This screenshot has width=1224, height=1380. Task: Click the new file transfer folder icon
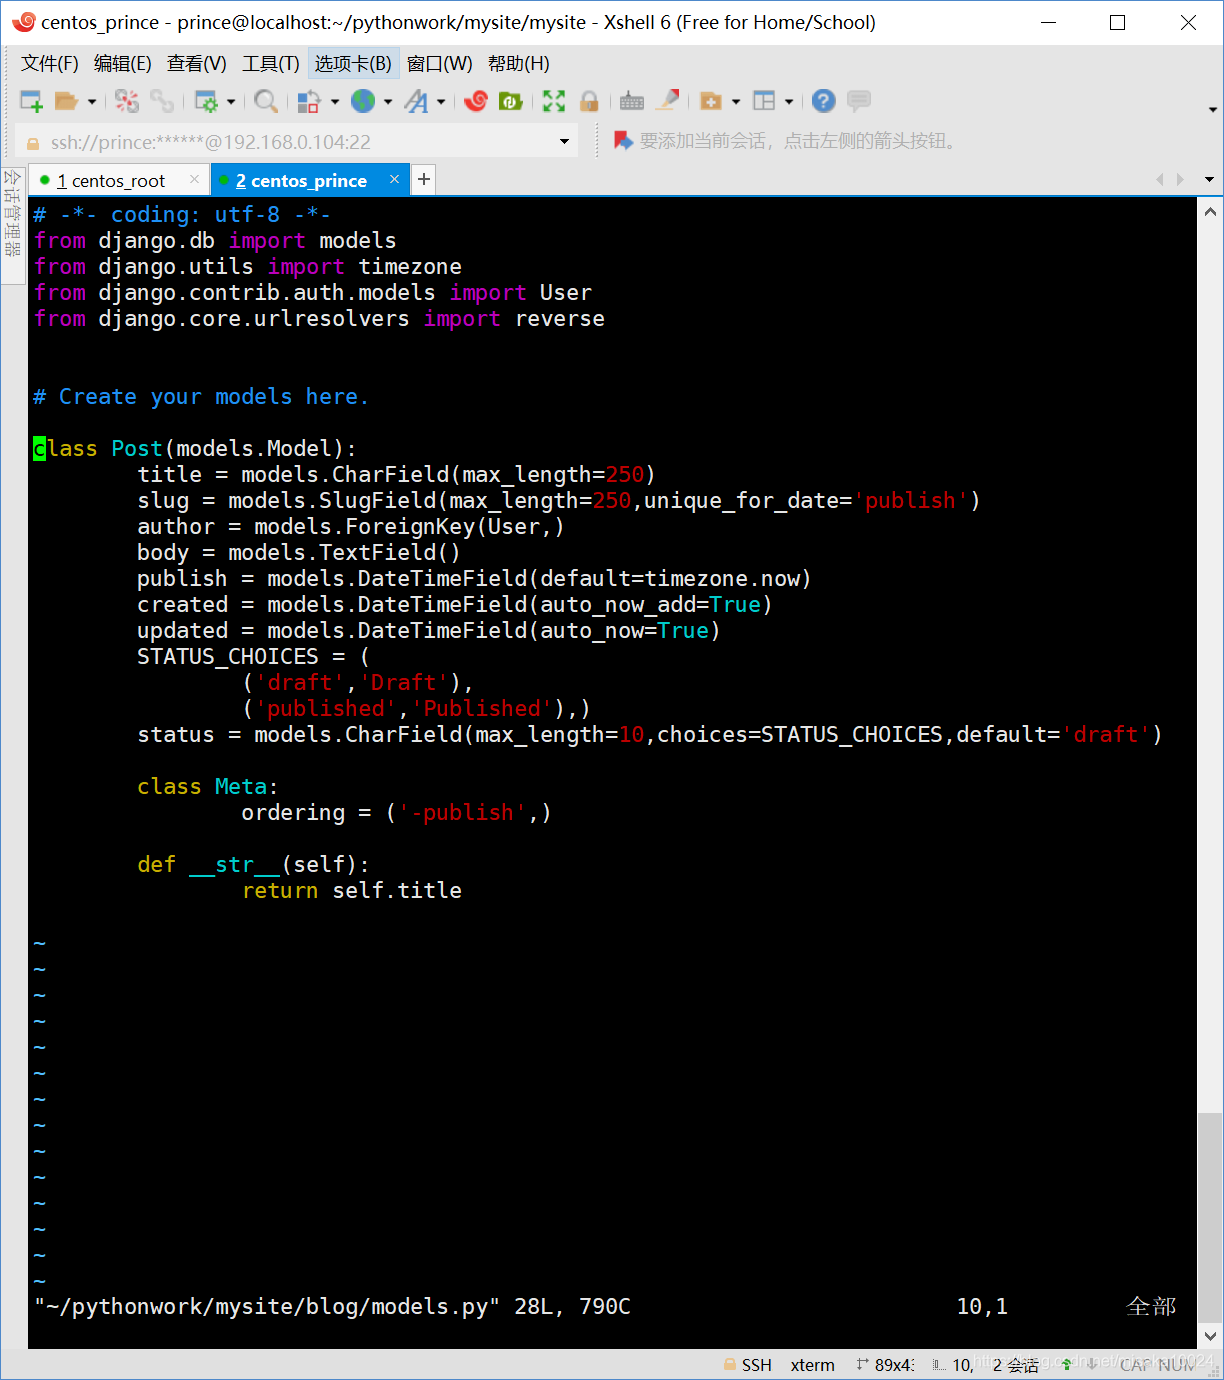pyautogui.click(x=711, y=101)
